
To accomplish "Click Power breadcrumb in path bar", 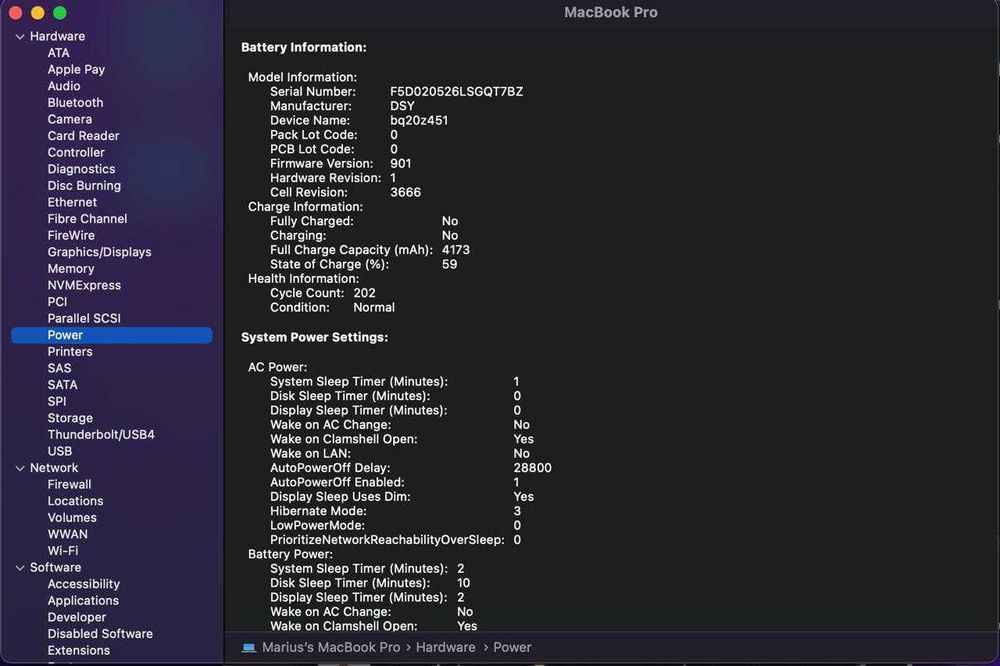I will tap(512, 647).
